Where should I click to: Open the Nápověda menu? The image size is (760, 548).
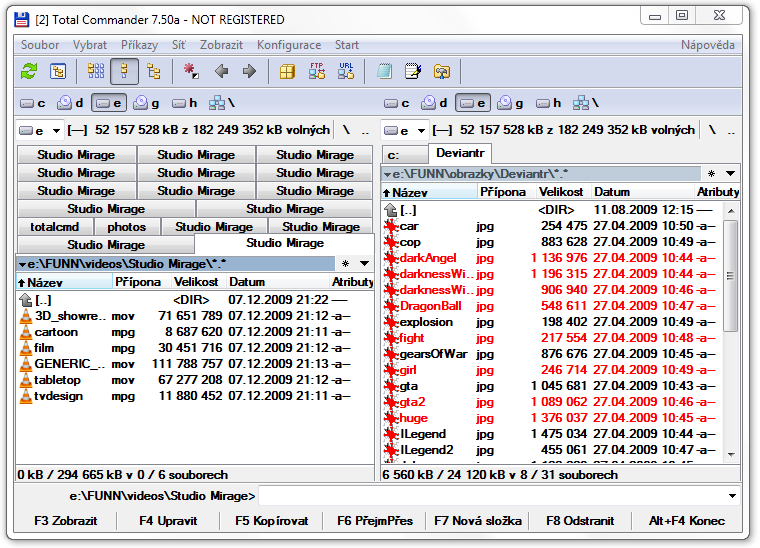pos(708,45)
